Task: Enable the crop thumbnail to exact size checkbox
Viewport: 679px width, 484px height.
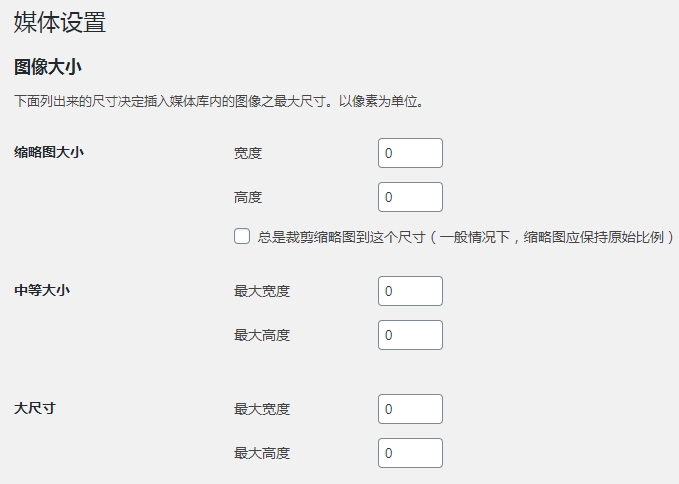Action: pyautogui.click(x=241, y=237)
